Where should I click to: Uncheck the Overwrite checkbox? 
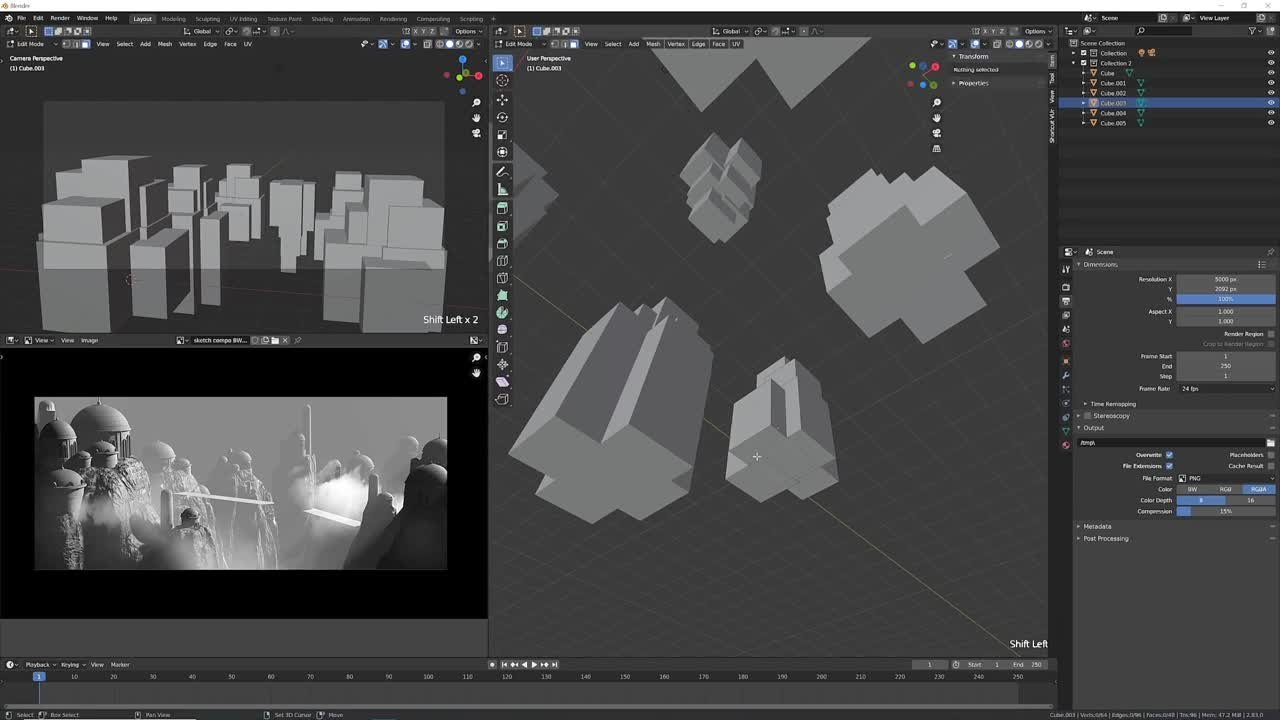pyautogui.click(x=1169, y=455)
